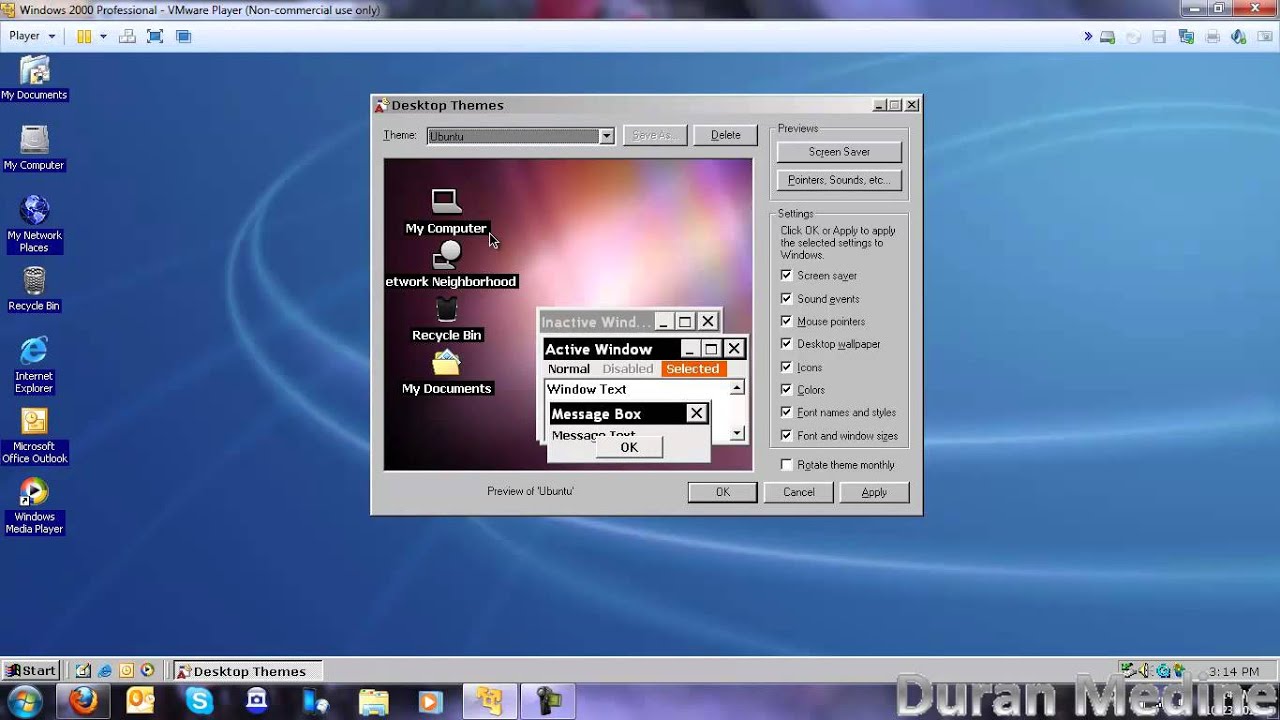The image size is (1280, 720).
Task: Apply the Ubuntu theme
Action: point(874,492)
